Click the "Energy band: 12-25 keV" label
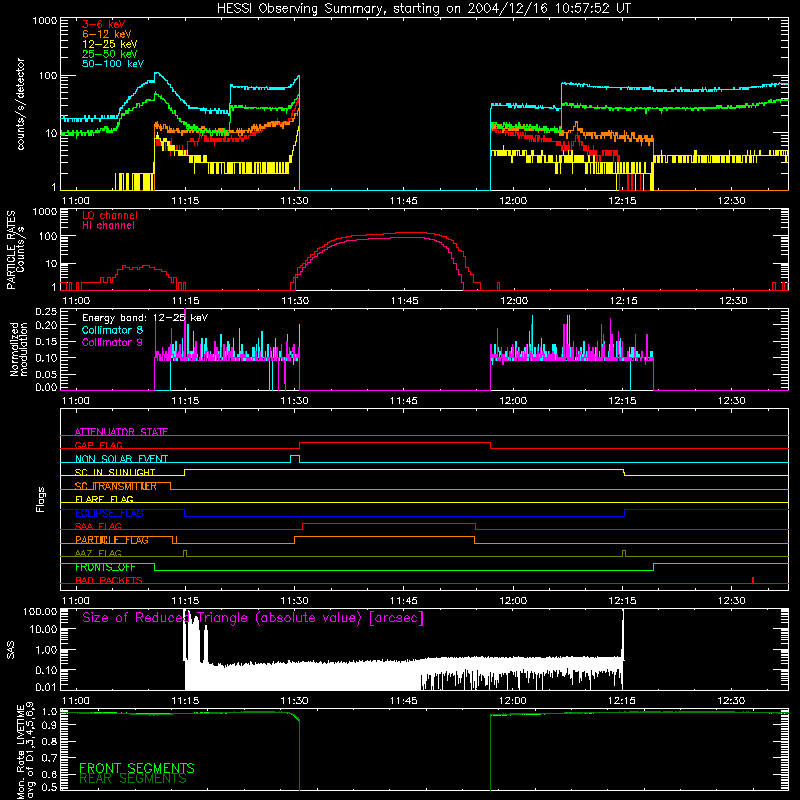The height and width of the screenshot is (800, 800). tap(144, 318)
